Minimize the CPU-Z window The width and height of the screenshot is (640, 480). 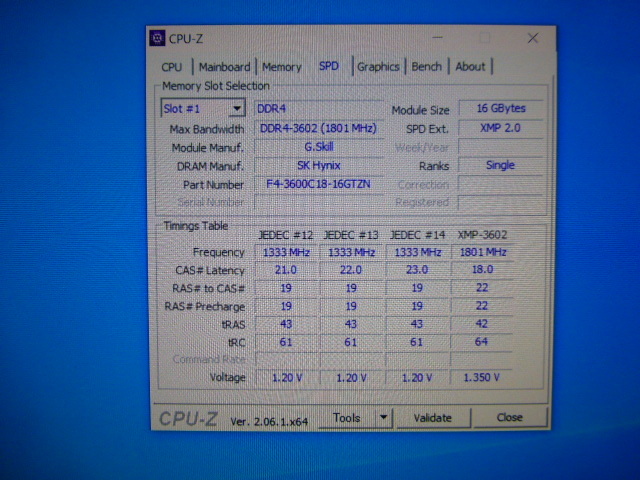tap(438, 38)
